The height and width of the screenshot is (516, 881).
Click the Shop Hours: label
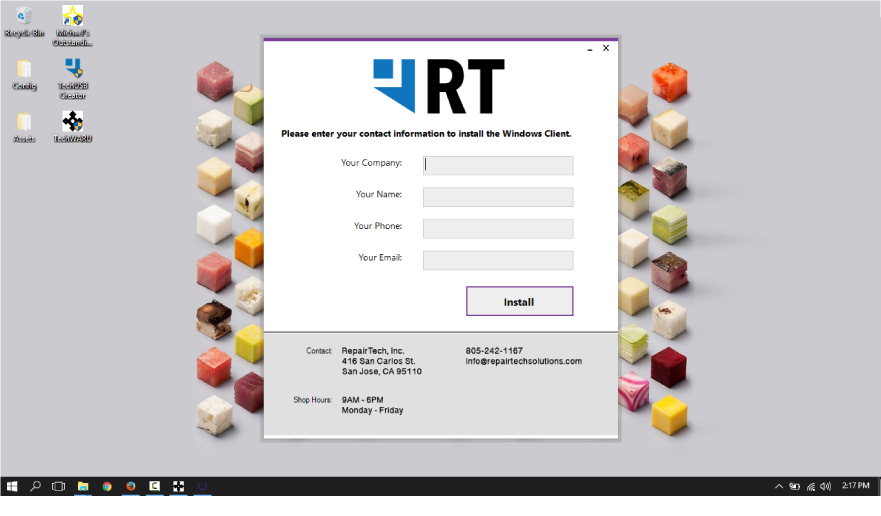[312, 400]
